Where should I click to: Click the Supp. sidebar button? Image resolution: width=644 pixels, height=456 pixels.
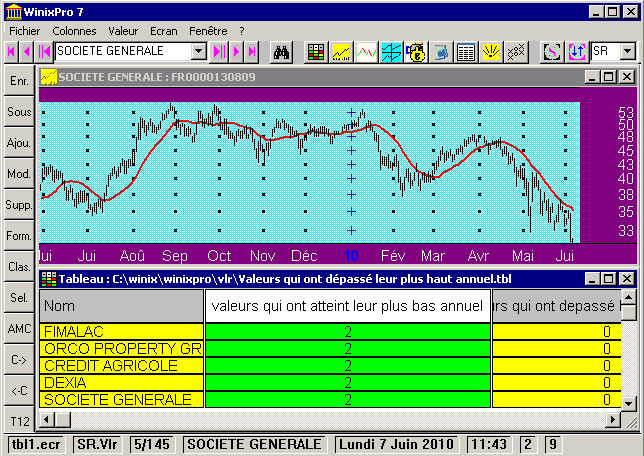tap(19, 205)
